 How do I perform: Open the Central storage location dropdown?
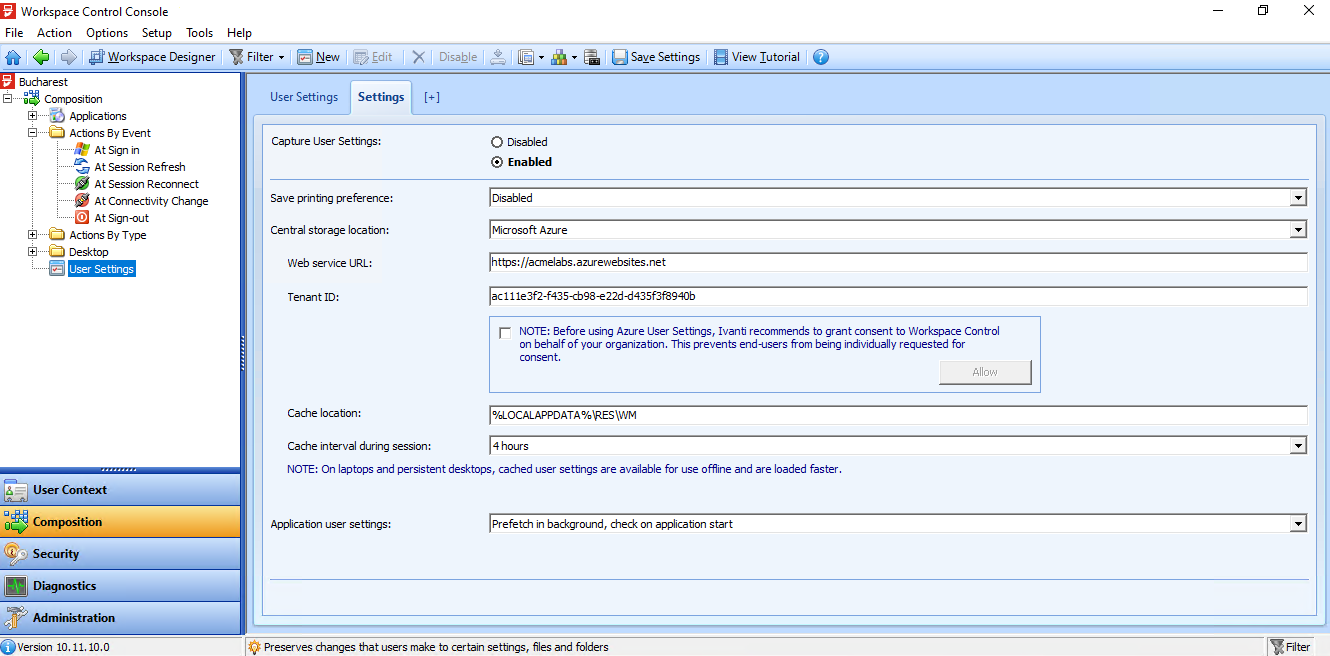click(1297, 229)
